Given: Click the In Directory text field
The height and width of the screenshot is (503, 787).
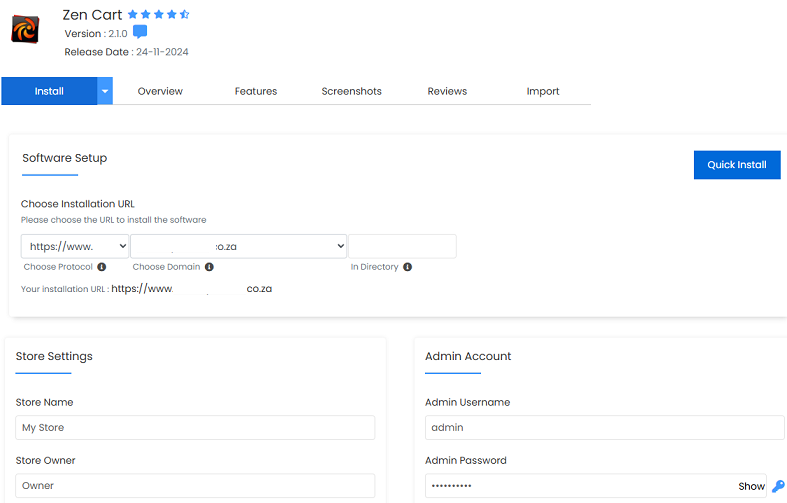Looking at the screenshot, I should click(403, 246).
